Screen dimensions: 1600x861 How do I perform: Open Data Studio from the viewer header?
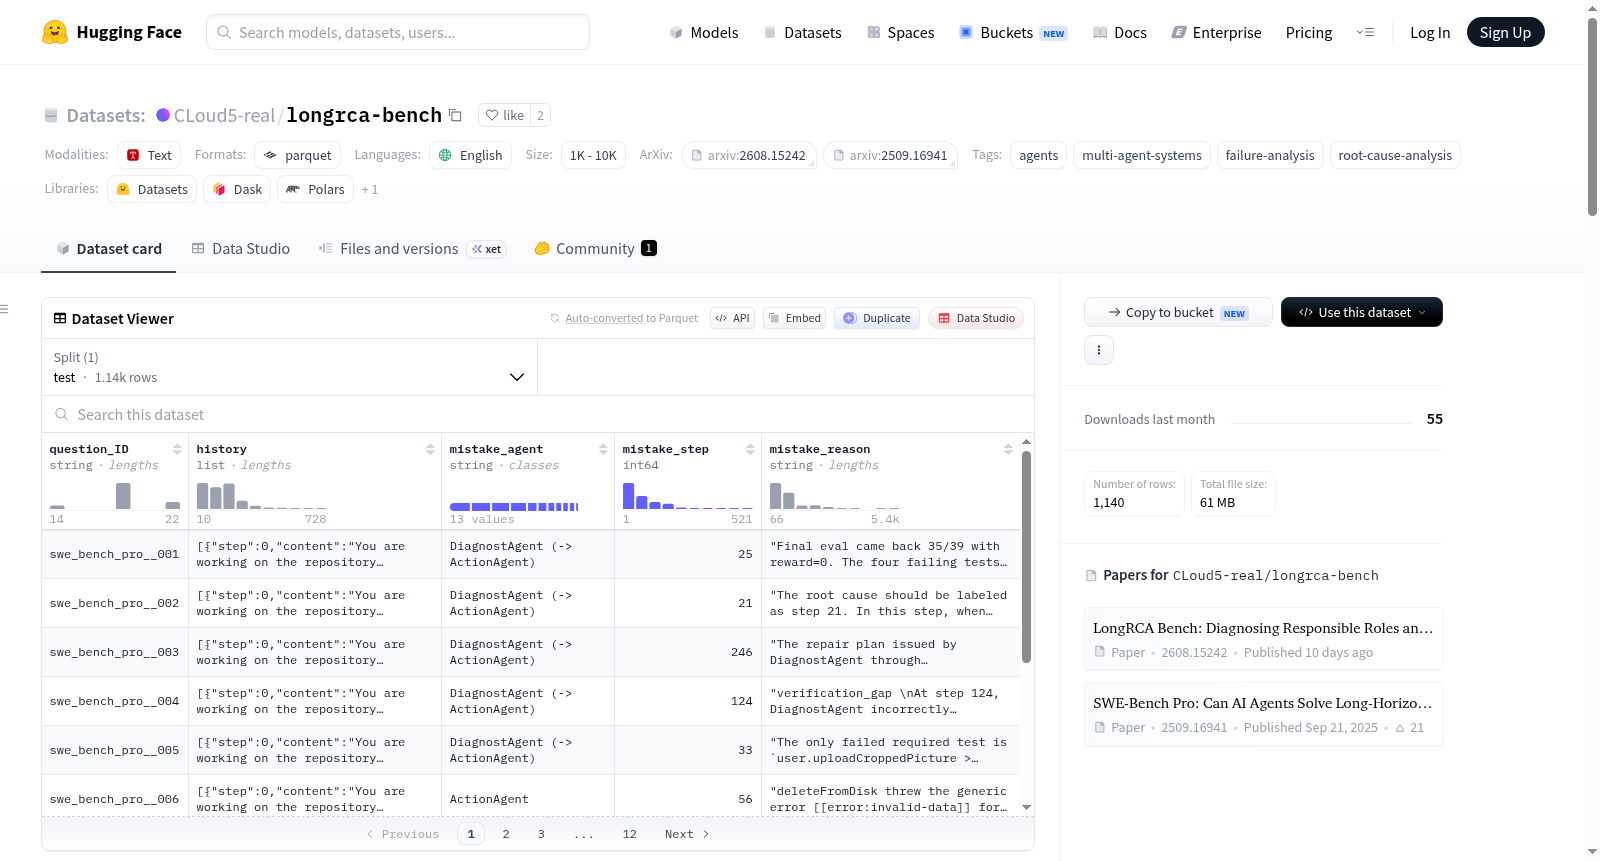coord(976,318)
